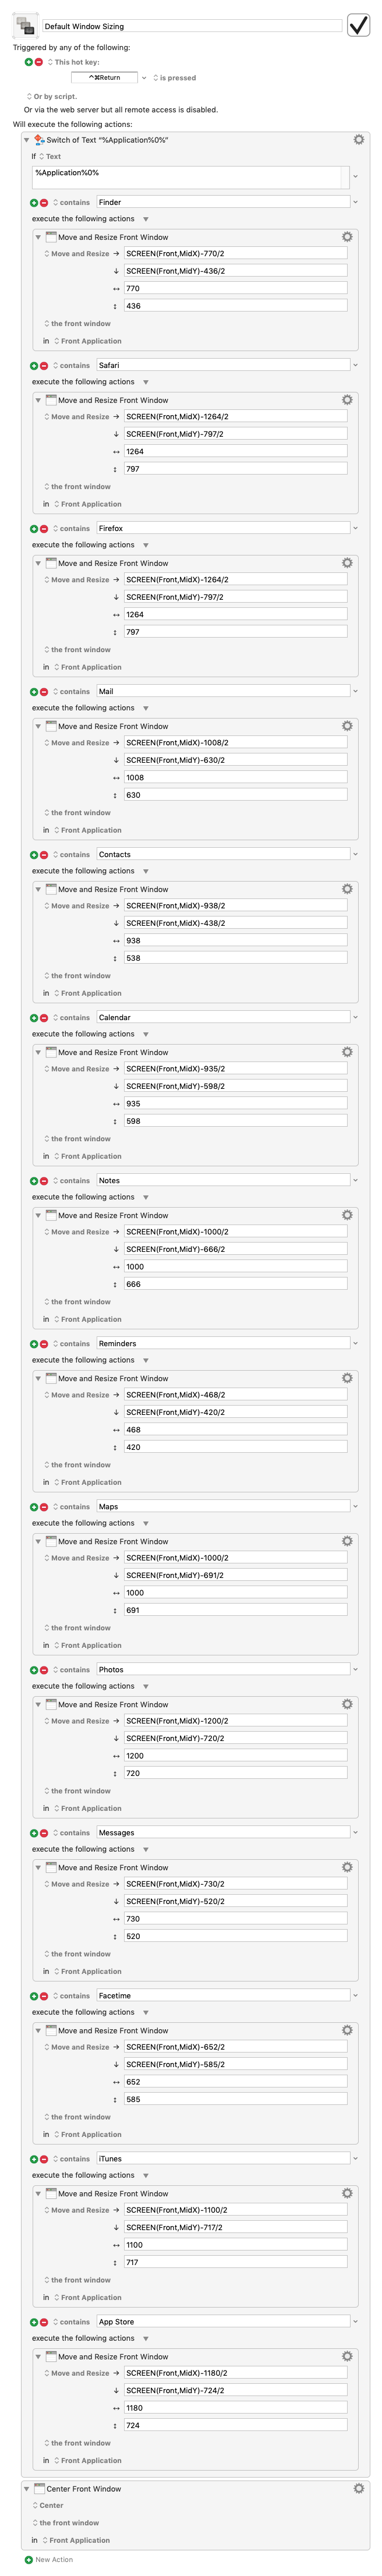Delete the Mail case with red minus

[x=44, y=691]
